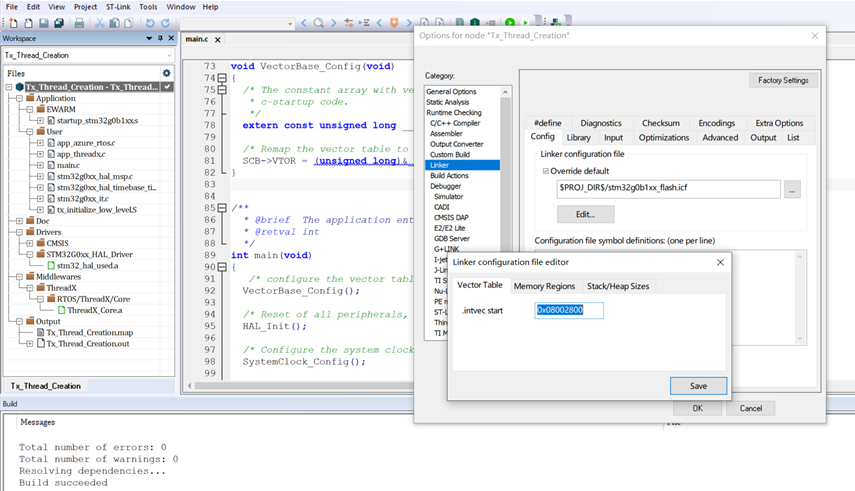This screenshot has width=855, height=491.
Task: Click the Open file toolbar icon
Action: point(28,23)
